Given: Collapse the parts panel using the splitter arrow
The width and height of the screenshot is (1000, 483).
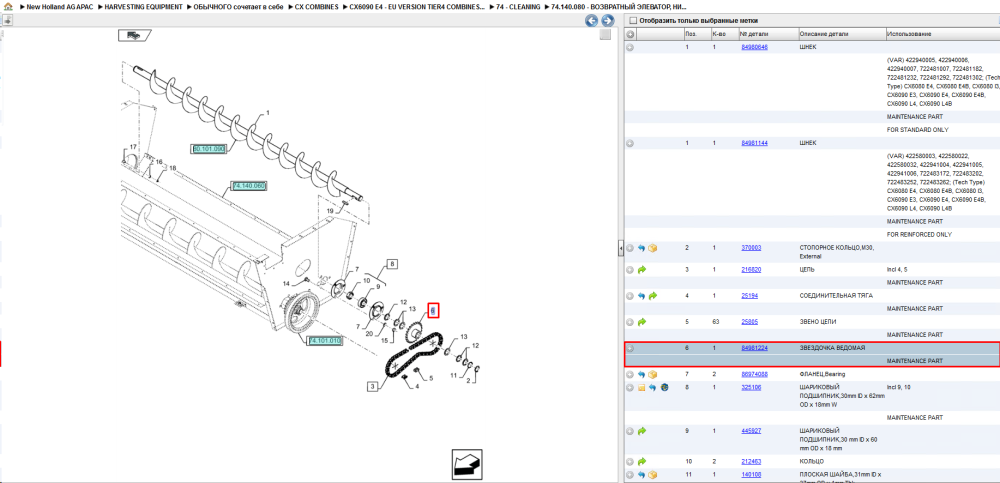Looking at the screenshot, I should coord(620,249).
